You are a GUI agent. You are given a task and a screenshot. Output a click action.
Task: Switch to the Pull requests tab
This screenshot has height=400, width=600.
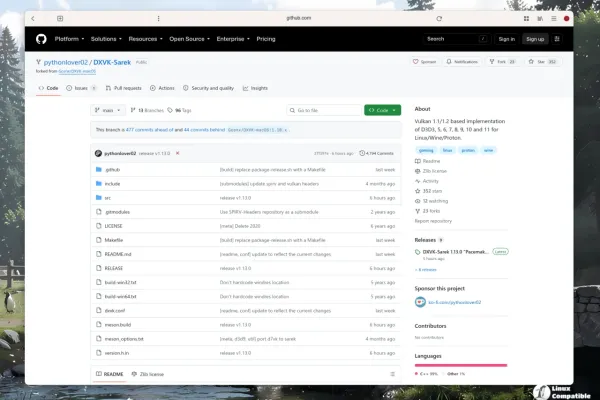123,88
